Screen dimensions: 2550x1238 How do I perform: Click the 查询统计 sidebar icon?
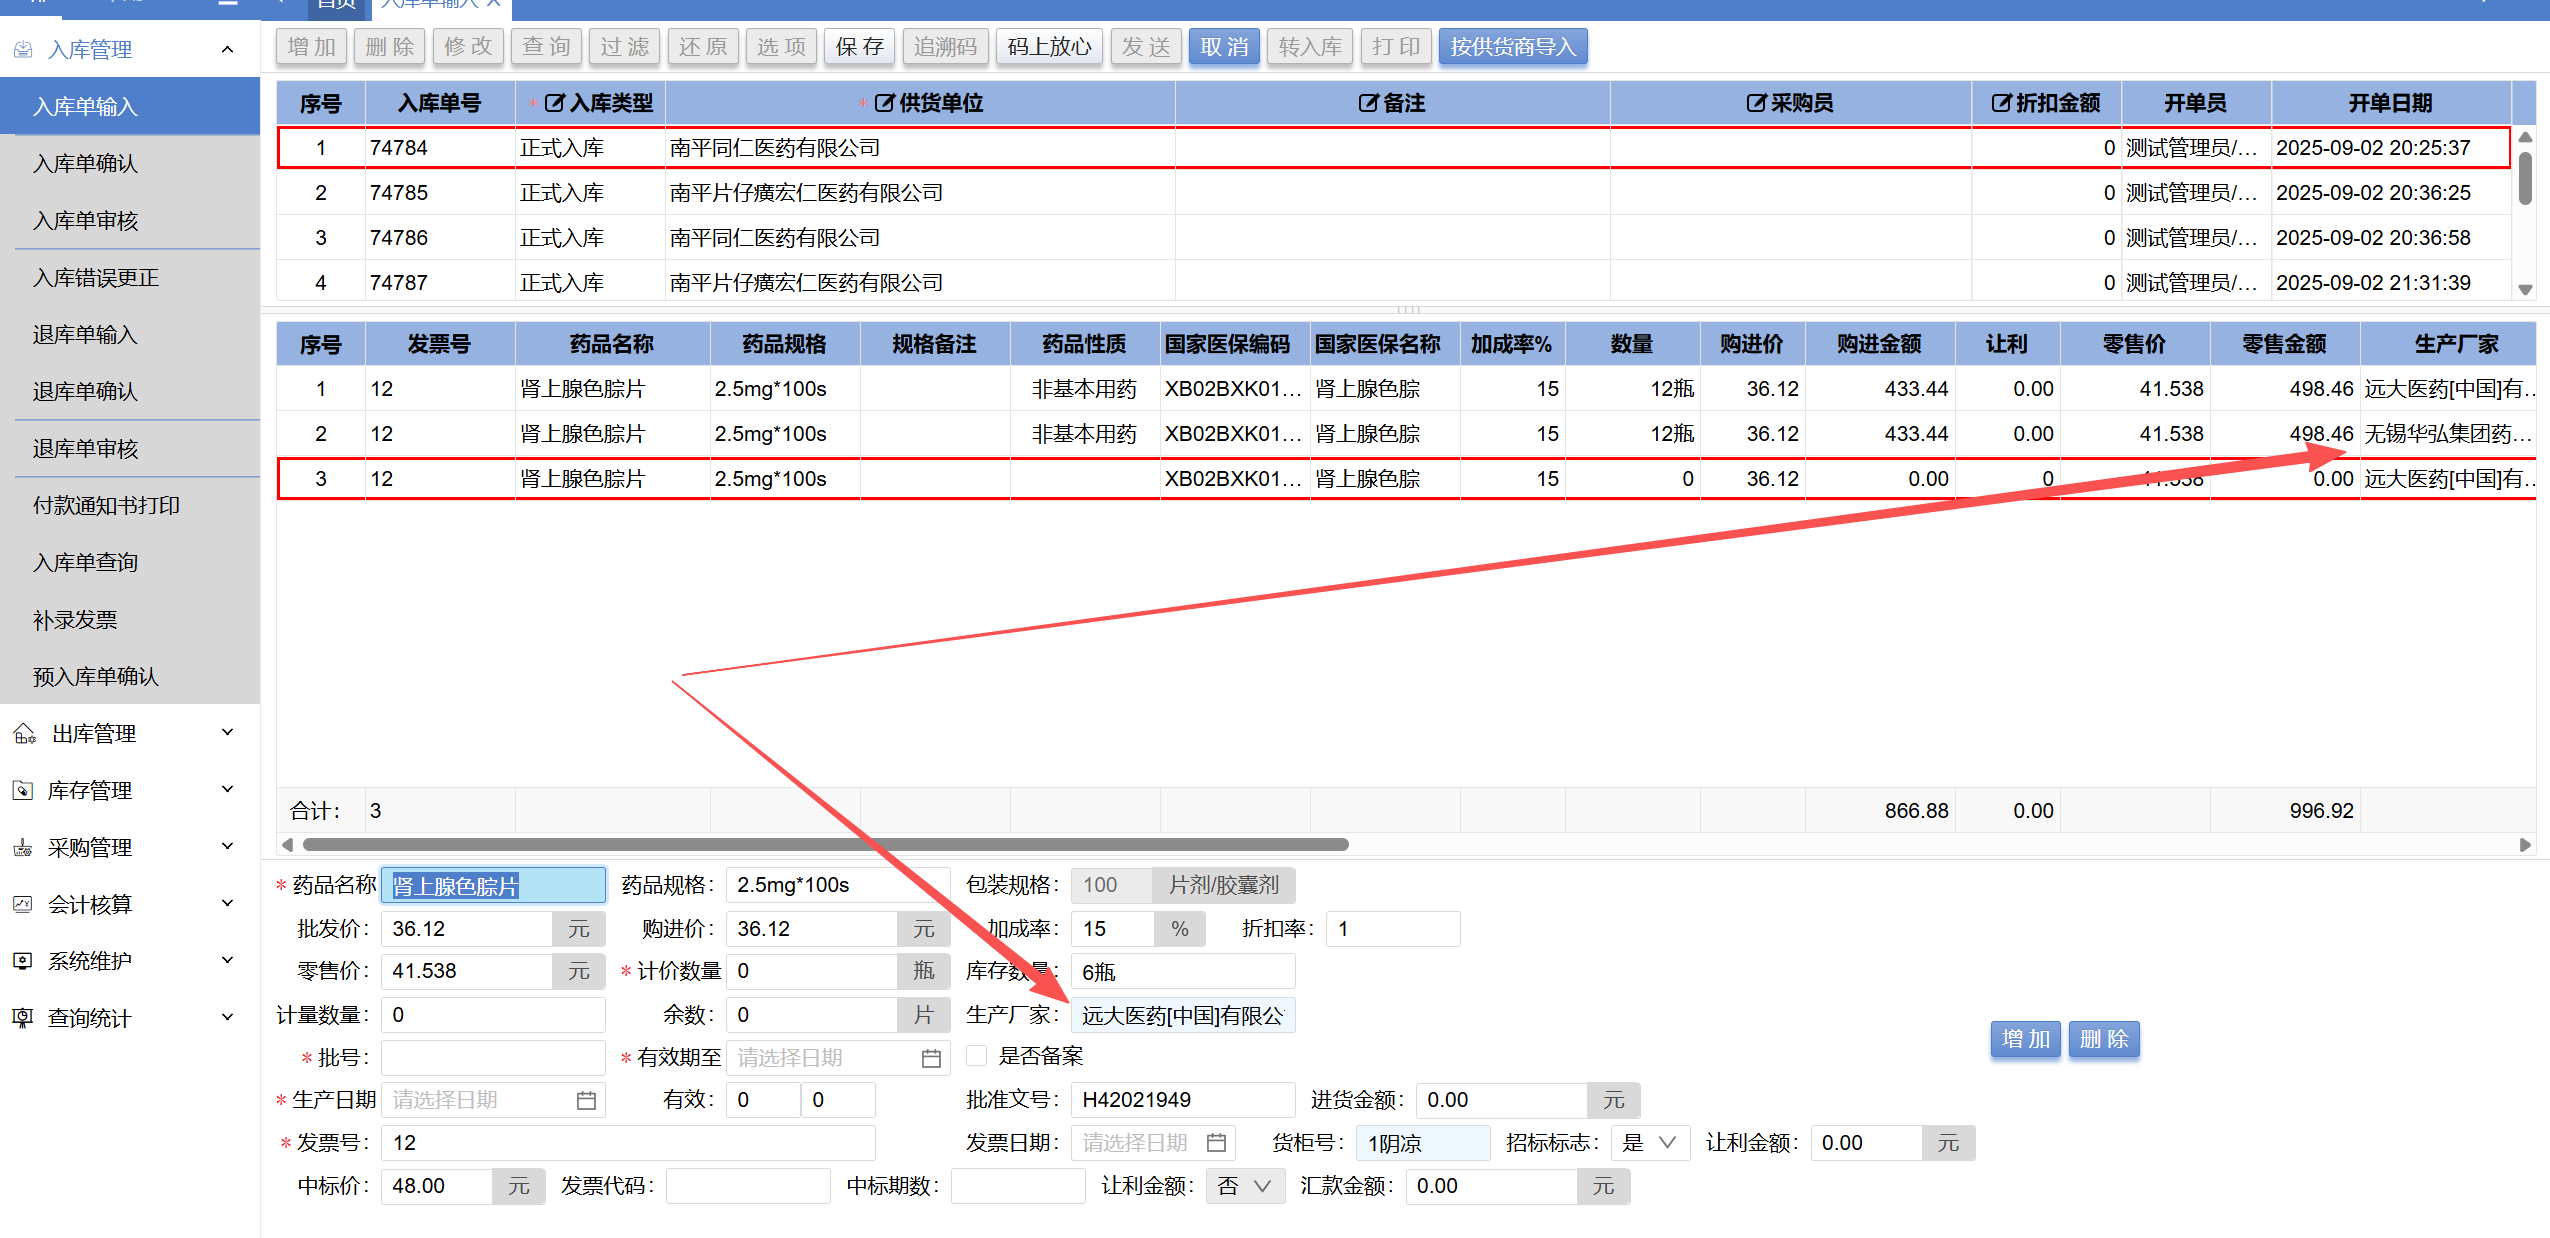pos(24,1018)
